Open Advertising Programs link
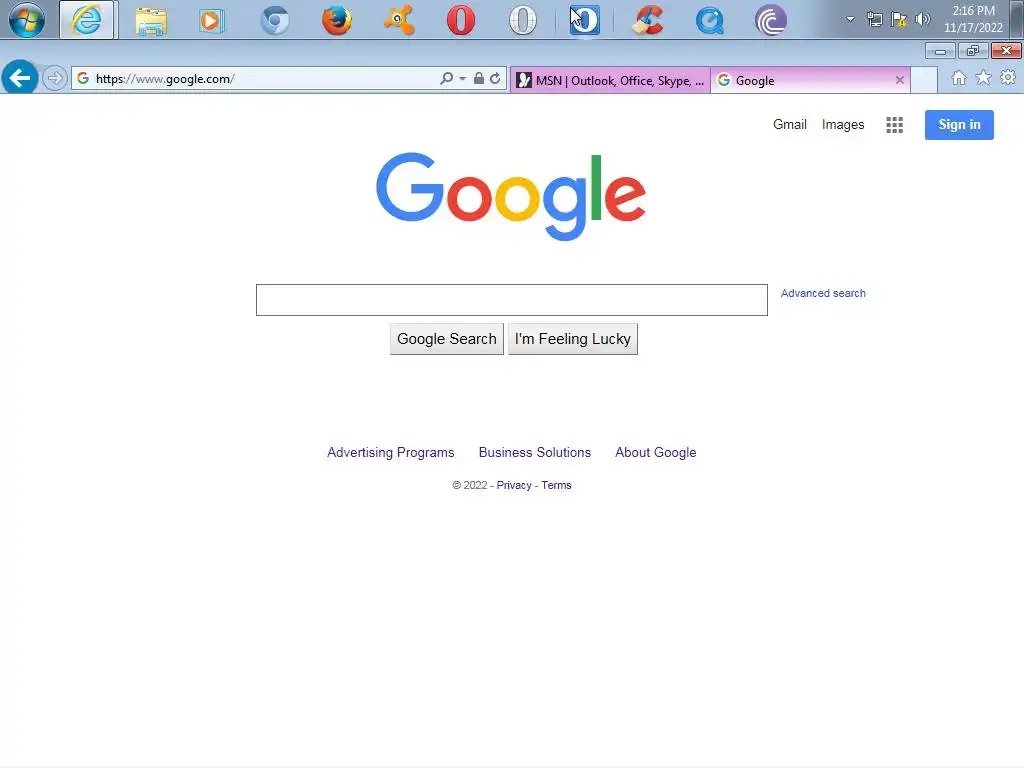This screenshot has width=1024, height=768. (x=391, y=453)
